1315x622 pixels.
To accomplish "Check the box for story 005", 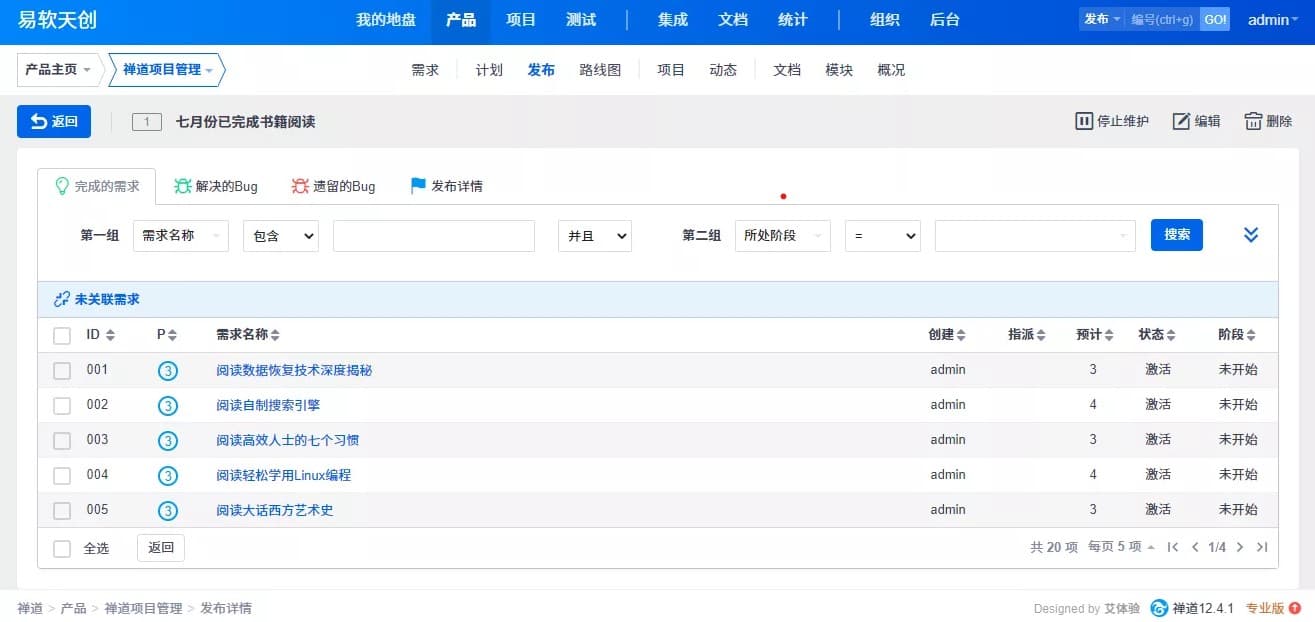I will tap(62, 510).
